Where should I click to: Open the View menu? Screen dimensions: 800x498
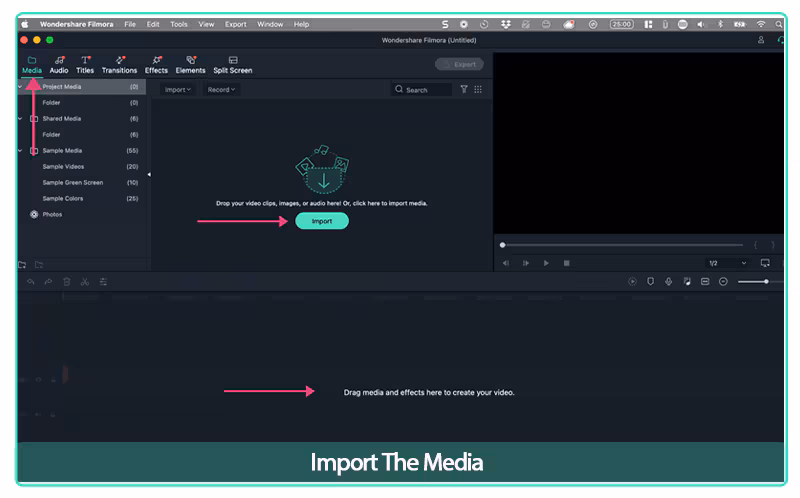(206, 24)
